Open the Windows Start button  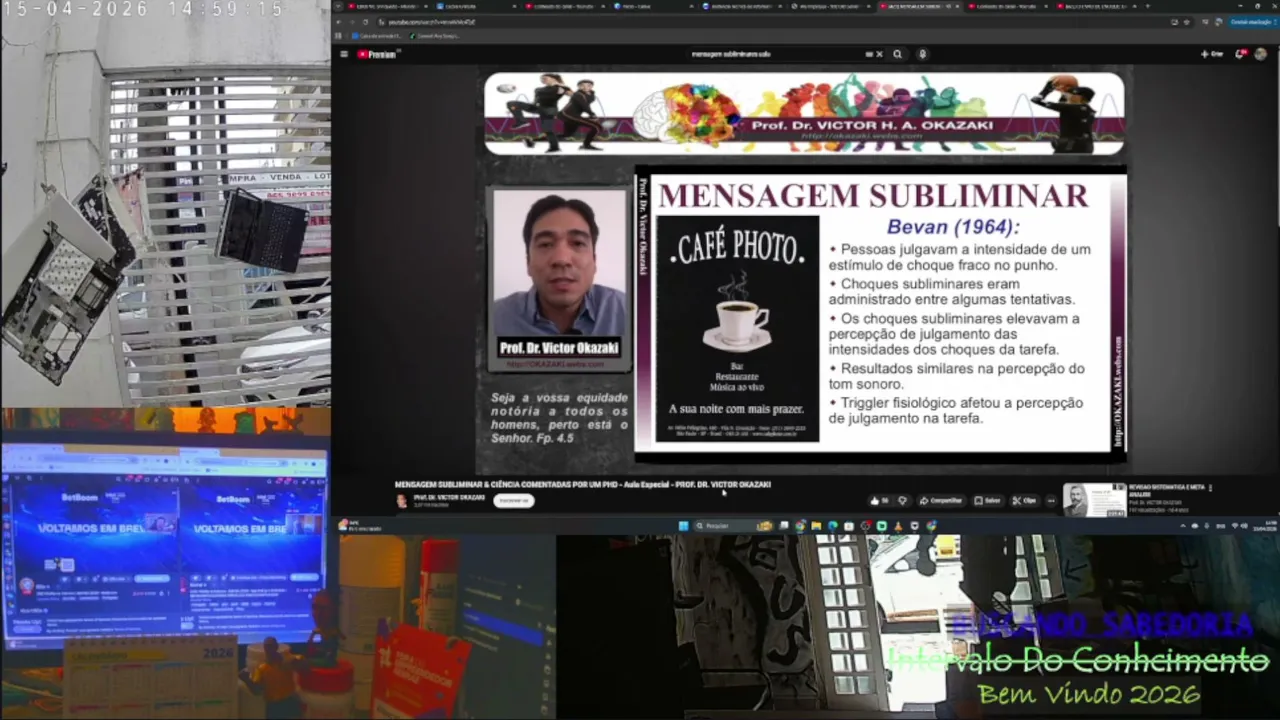pyautogui.click(x=684, y=525)
